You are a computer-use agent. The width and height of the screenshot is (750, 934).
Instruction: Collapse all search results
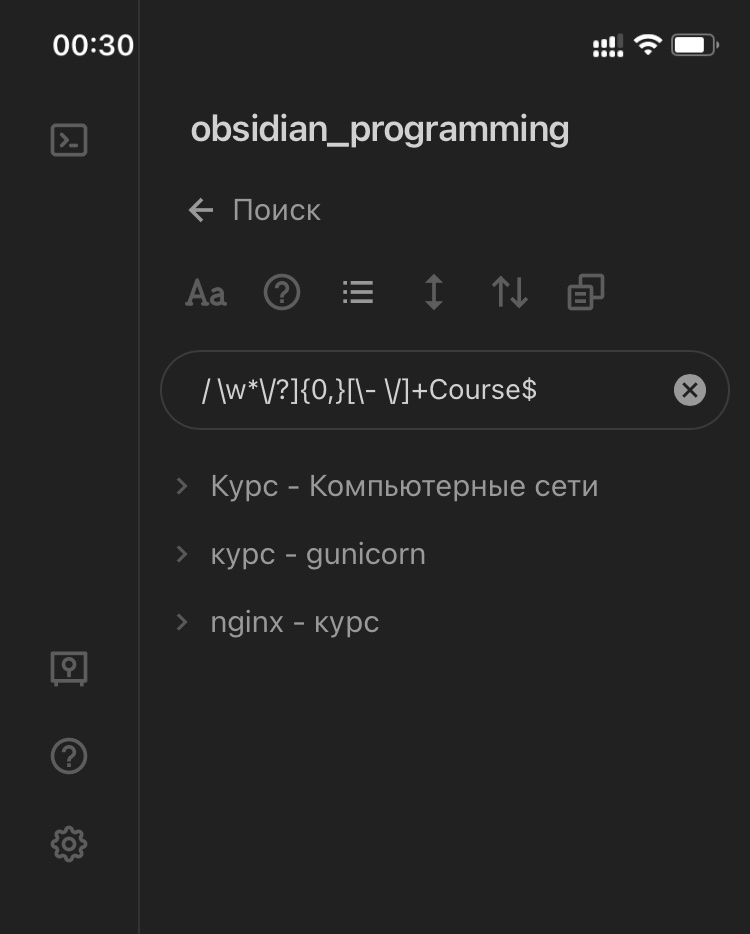click(357, 292)
